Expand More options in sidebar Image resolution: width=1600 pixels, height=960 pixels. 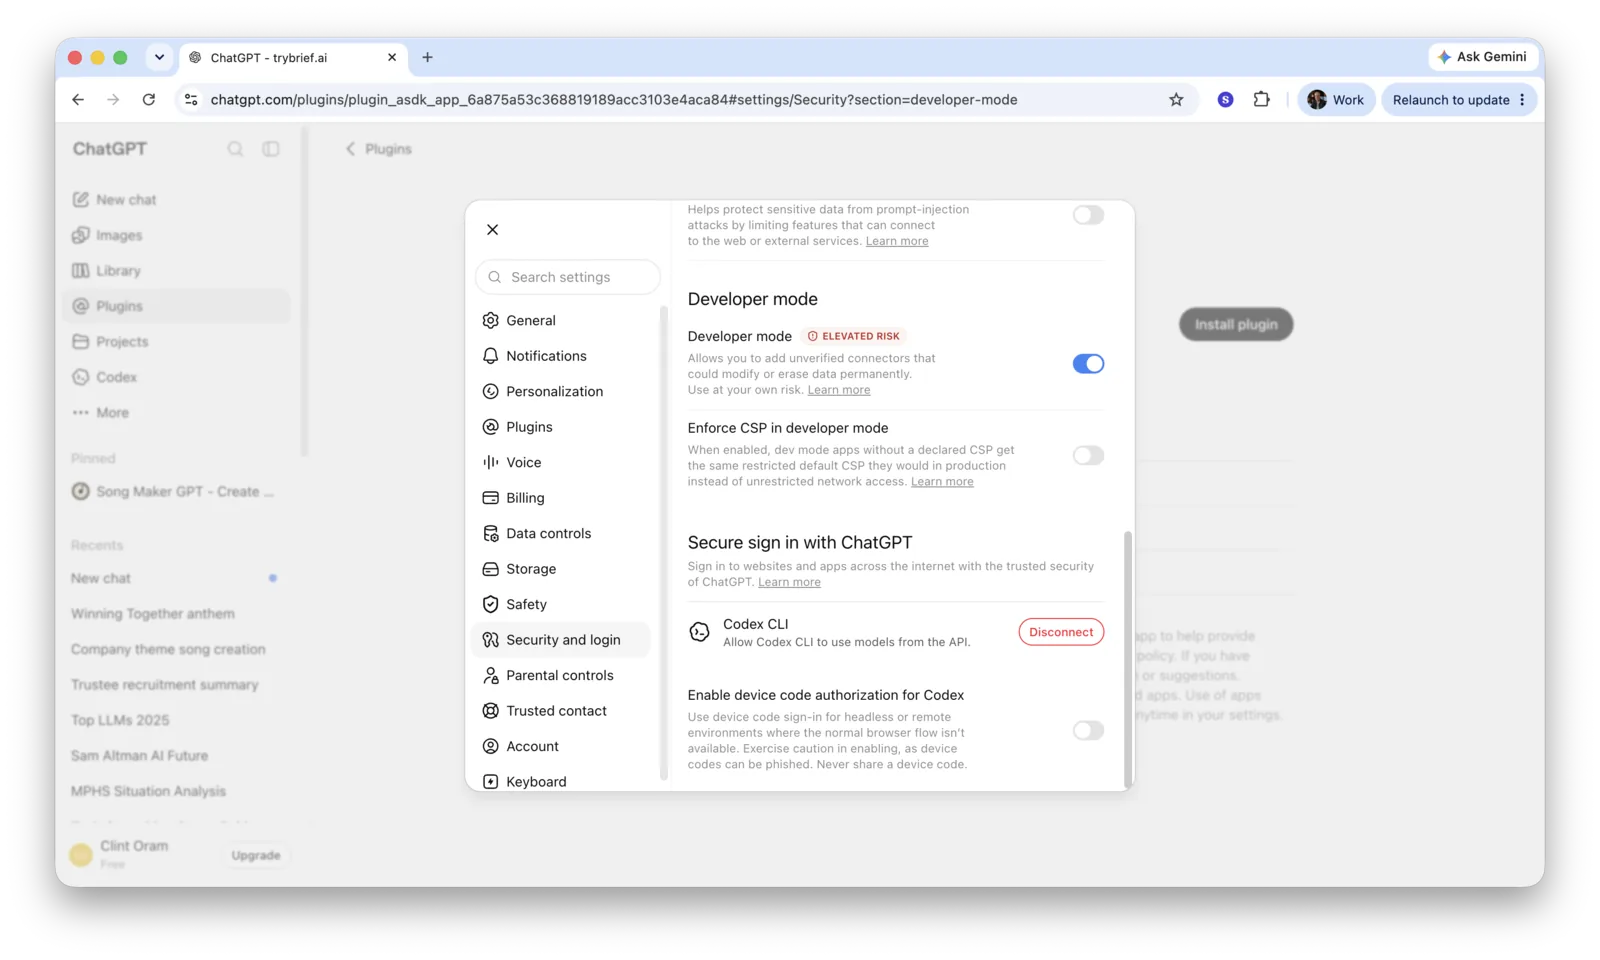coord(176,413)
